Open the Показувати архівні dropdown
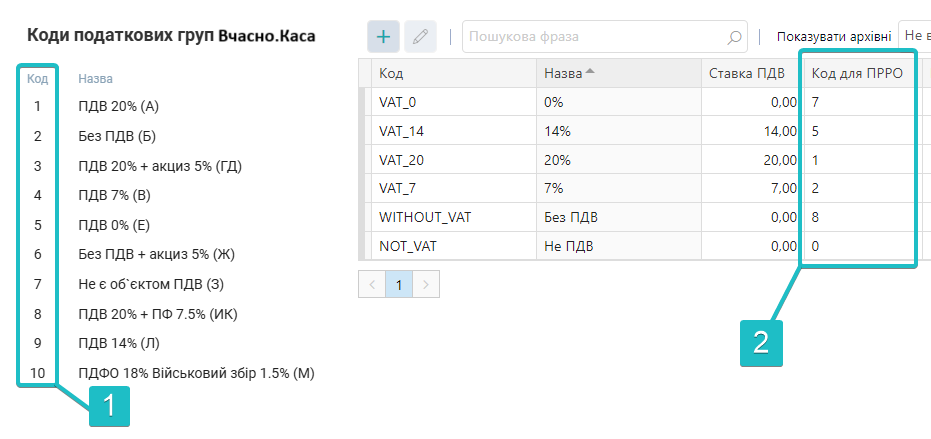Screen dimensions: 931x439 (914, 37)
